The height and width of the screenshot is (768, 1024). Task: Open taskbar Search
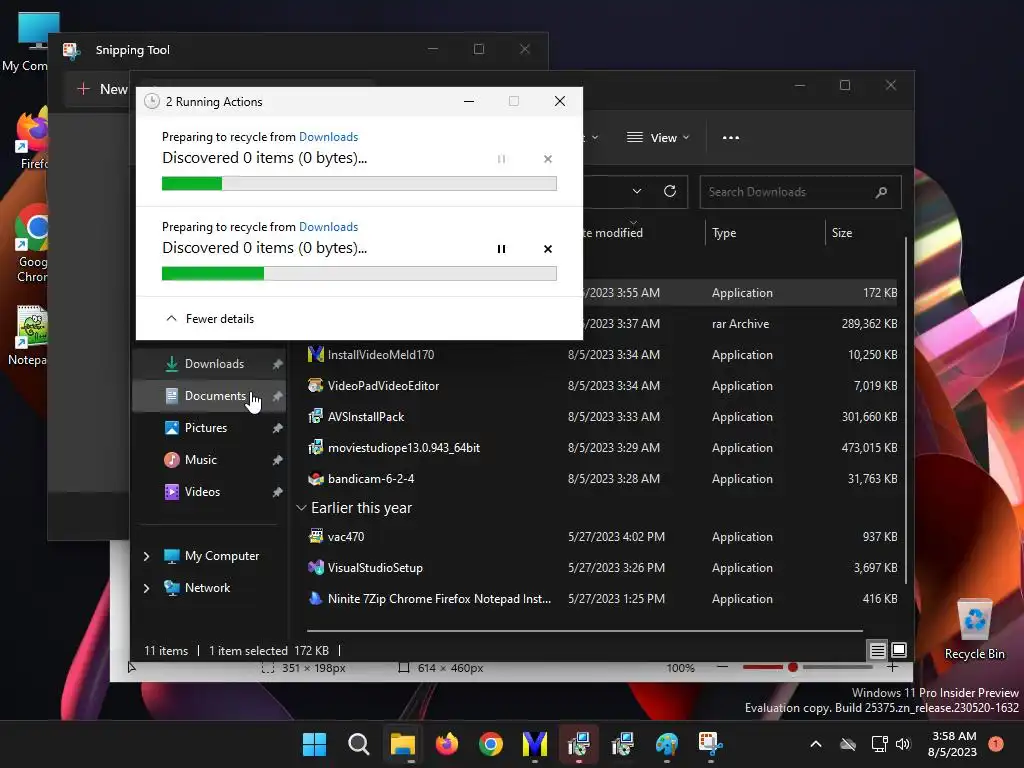[359, 744]
